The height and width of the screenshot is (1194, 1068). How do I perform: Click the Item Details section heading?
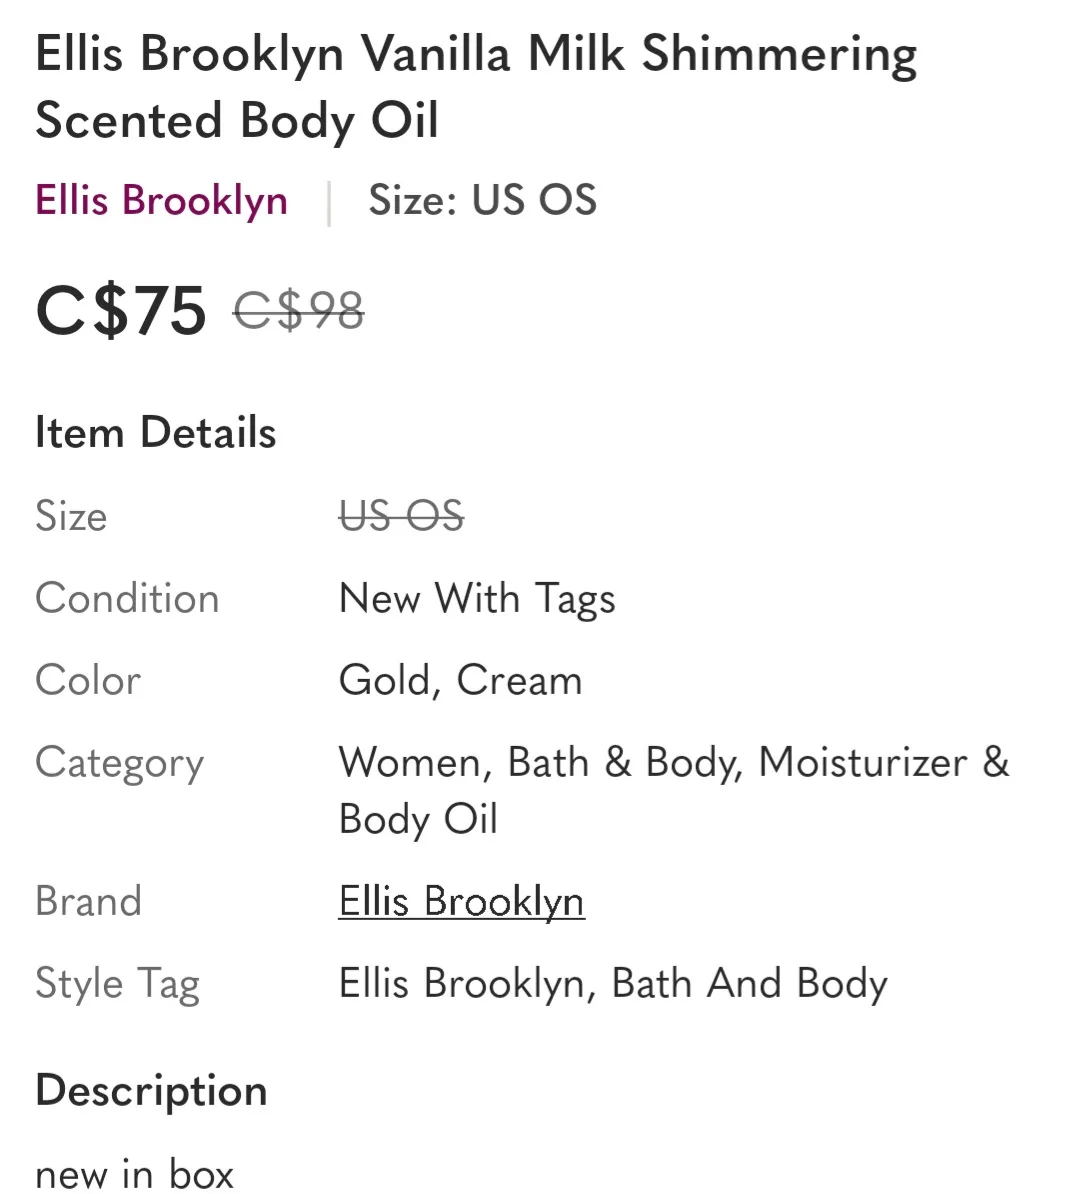tap(155, 432)
